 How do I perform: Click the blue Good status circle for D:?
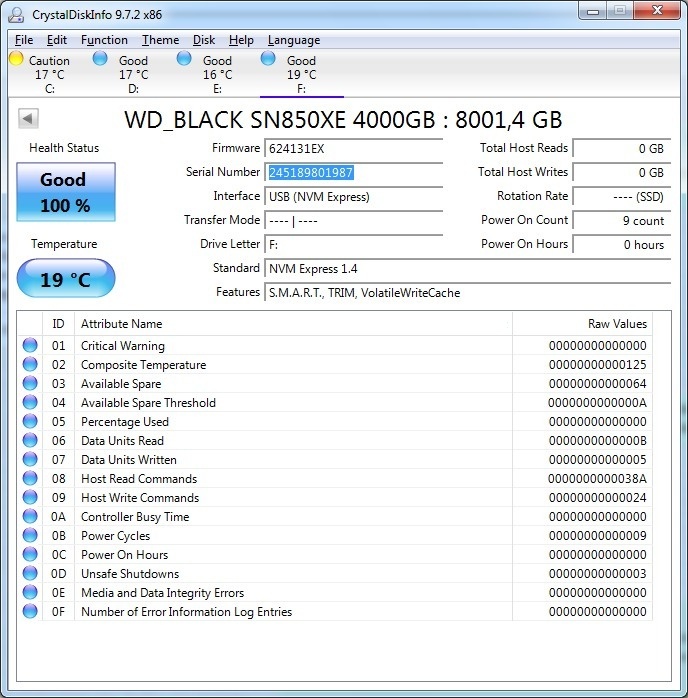coord(100,59)
